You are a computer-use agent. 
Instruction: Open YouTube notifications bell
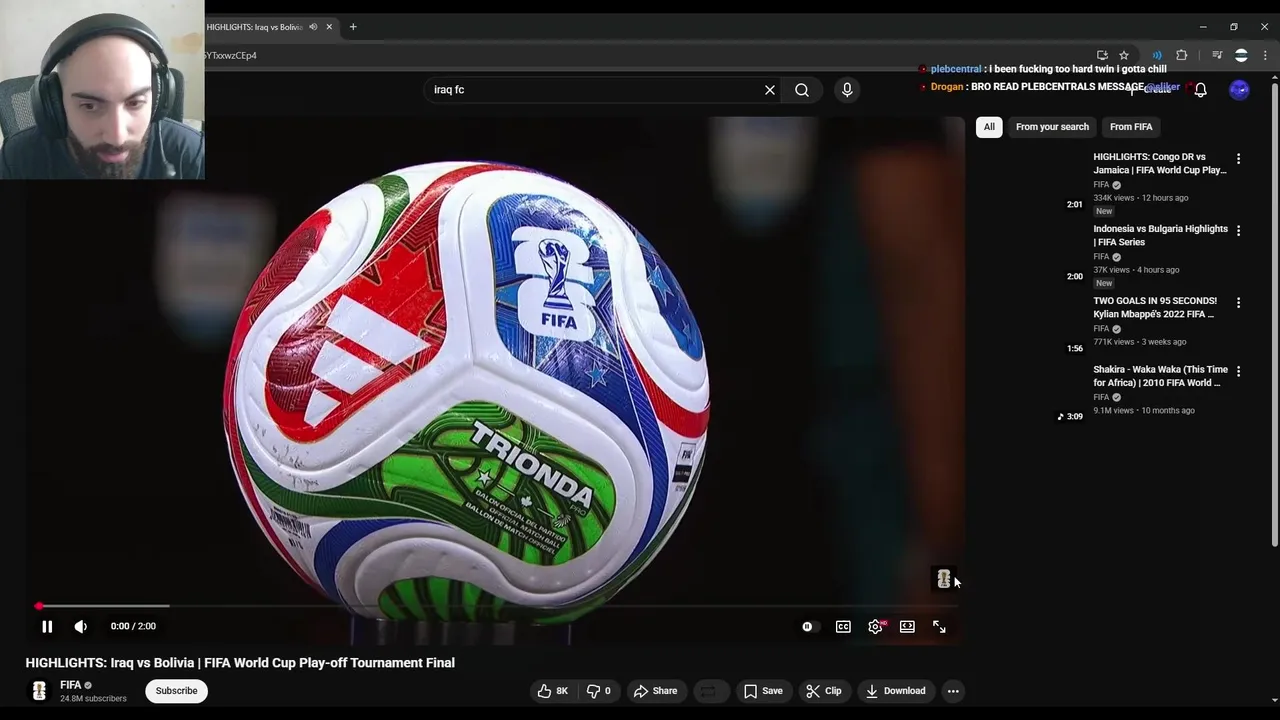point(1201,90)
